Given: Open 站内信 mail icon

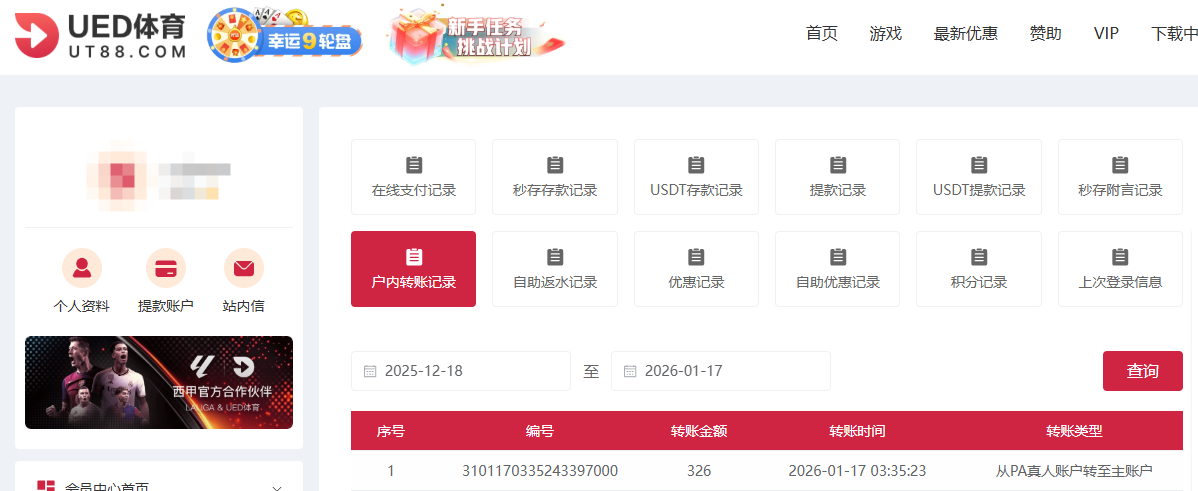Looking at the screenshot, I should [243, 268].
